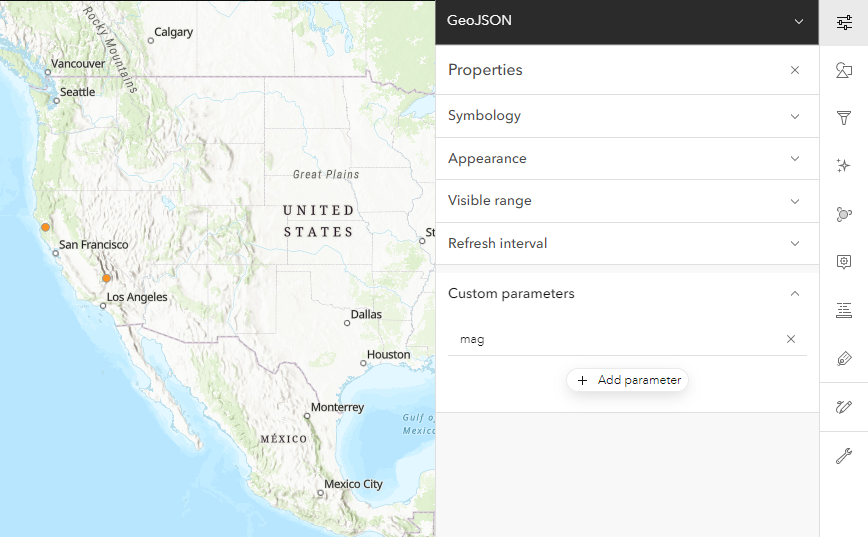
Task: Open the Map tools wrench icon
Action: (x=844, y=456)
